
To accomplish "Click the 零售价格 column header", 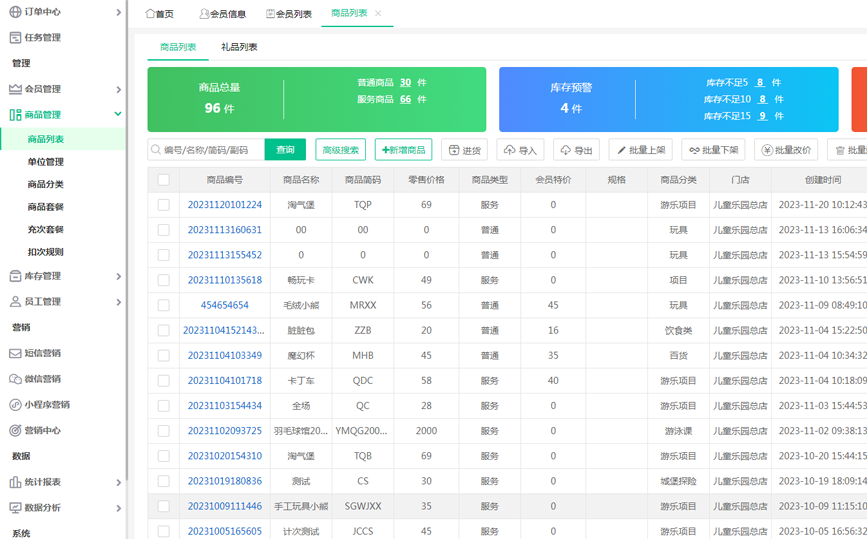I will tap(426, 180).
